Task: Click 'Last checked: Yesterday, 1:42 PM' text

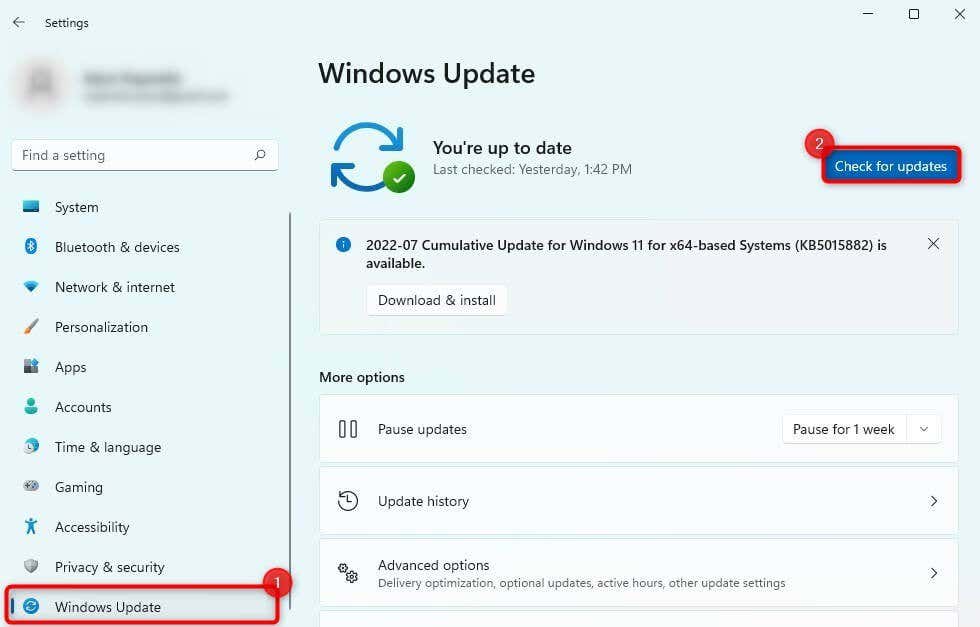Action: pos(532,169)
